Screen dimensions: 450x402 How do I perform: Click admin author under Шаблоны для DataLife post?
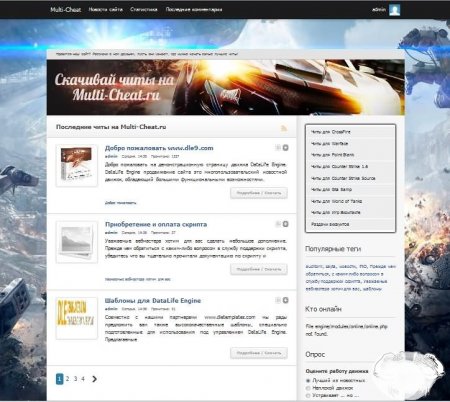coord(111,309)
